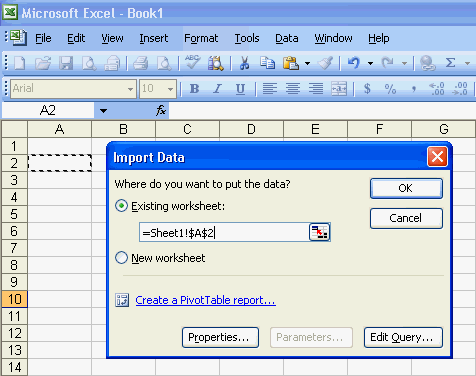Select the Existing worksheet radio button
476x376 pixels.
tap(121, 206)
